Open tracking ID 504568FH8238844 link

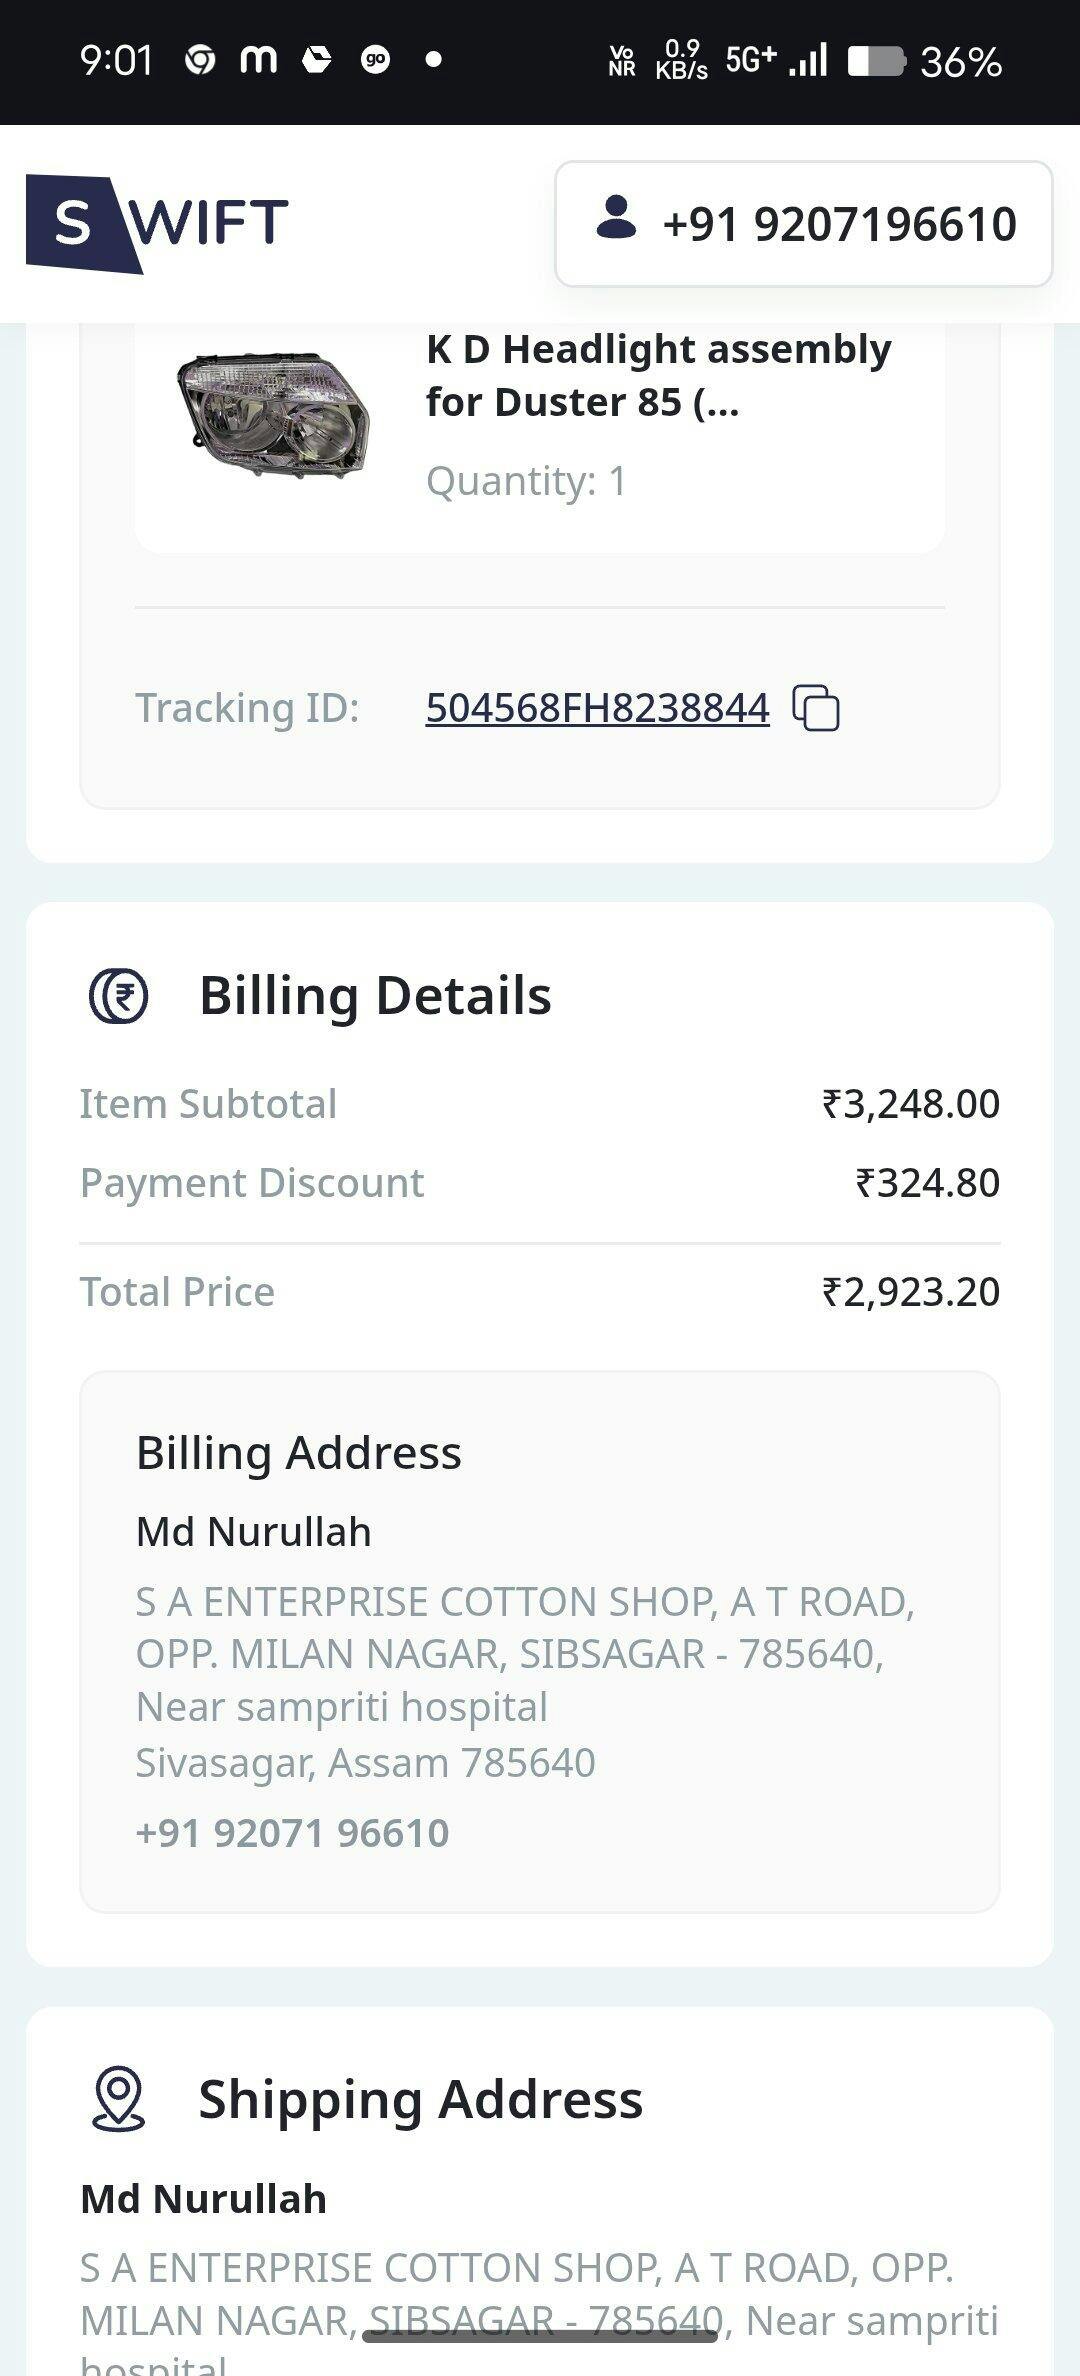tap(597, 708)
